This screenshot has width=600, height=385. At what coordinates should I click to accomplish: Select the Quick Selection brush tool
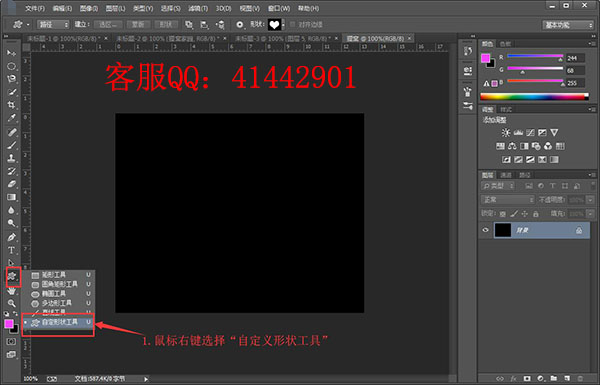pyautogui.click(x=11, y=92)
